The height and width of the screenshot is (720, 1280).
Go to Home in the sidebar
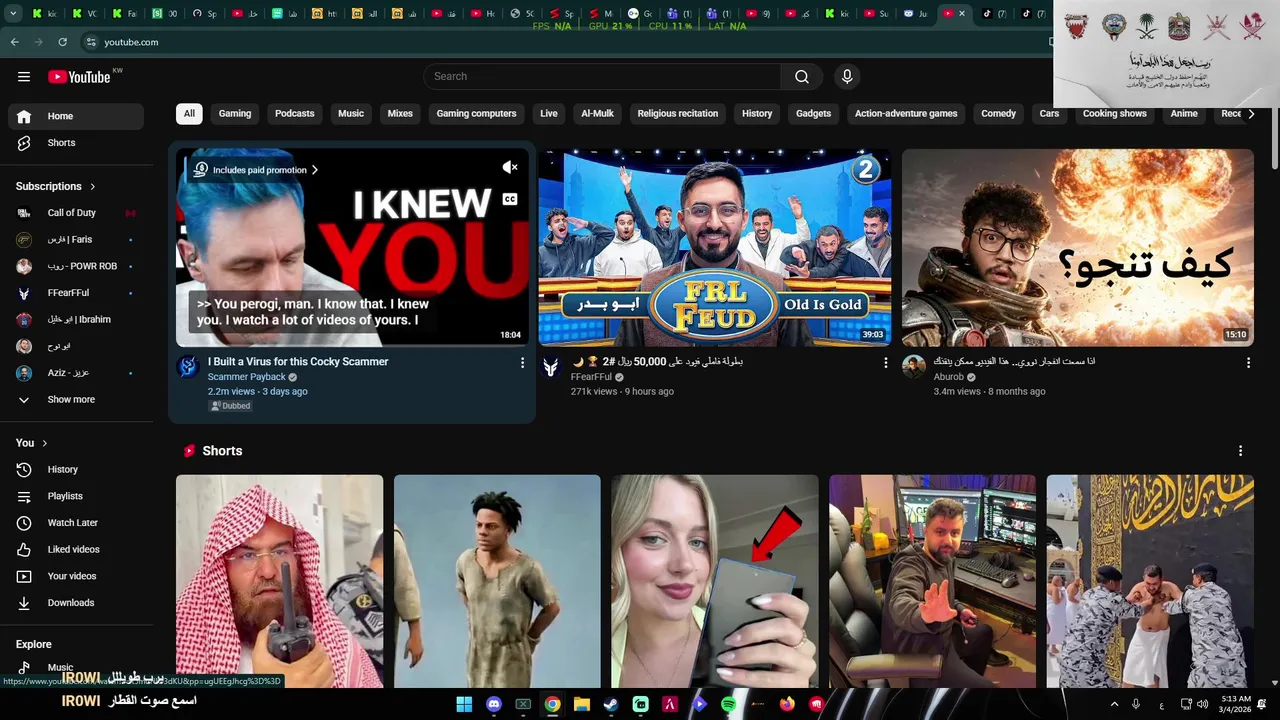pos(76,116)
